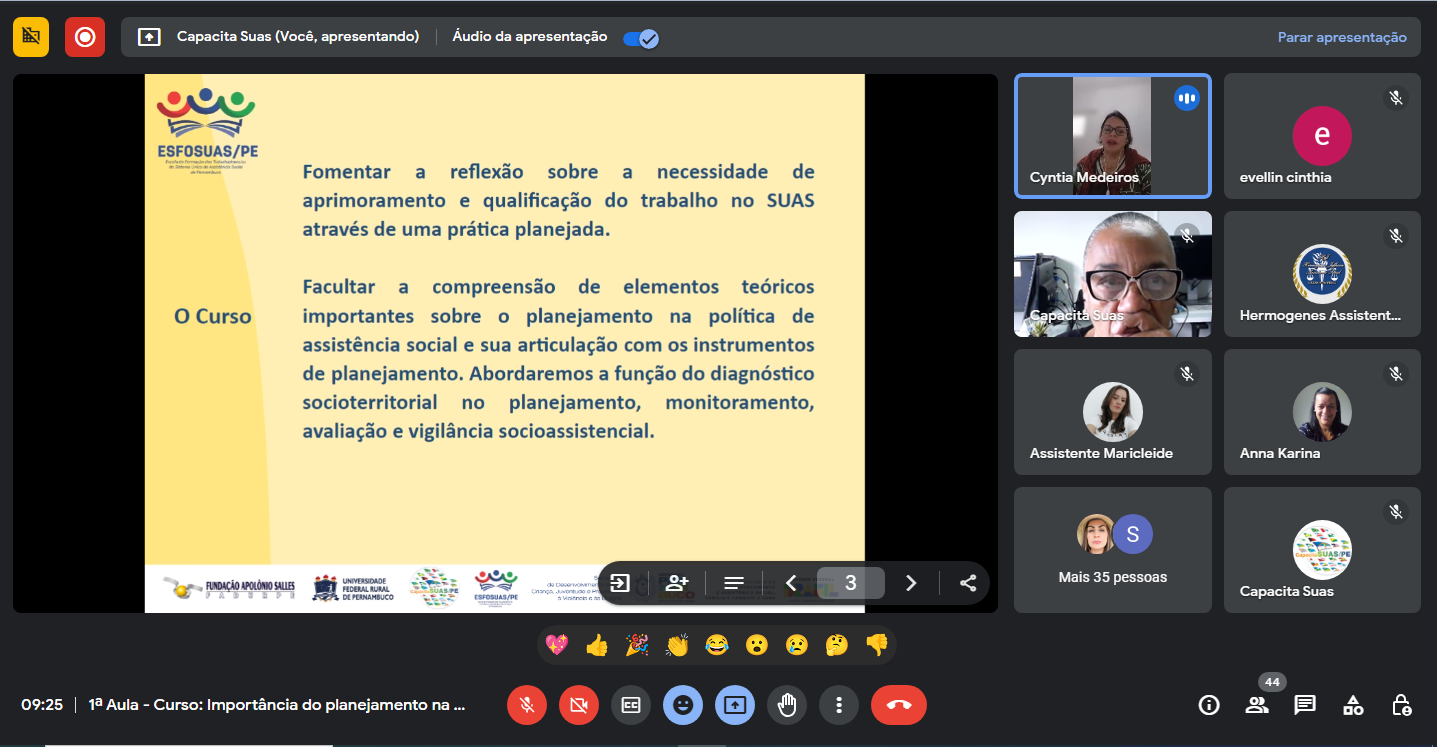Raise hand using the hand icon
This screenshot has width=1437, height=747.
(787, 705)
